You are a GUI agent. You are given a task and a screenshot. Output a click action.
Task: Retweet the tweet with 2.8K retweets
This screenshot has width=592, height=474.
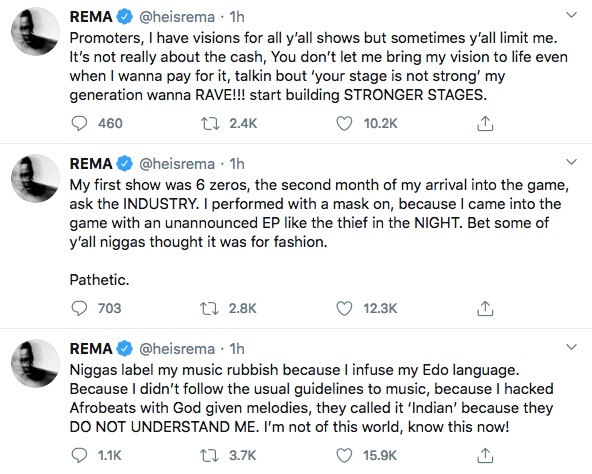[x=210, y=308]
